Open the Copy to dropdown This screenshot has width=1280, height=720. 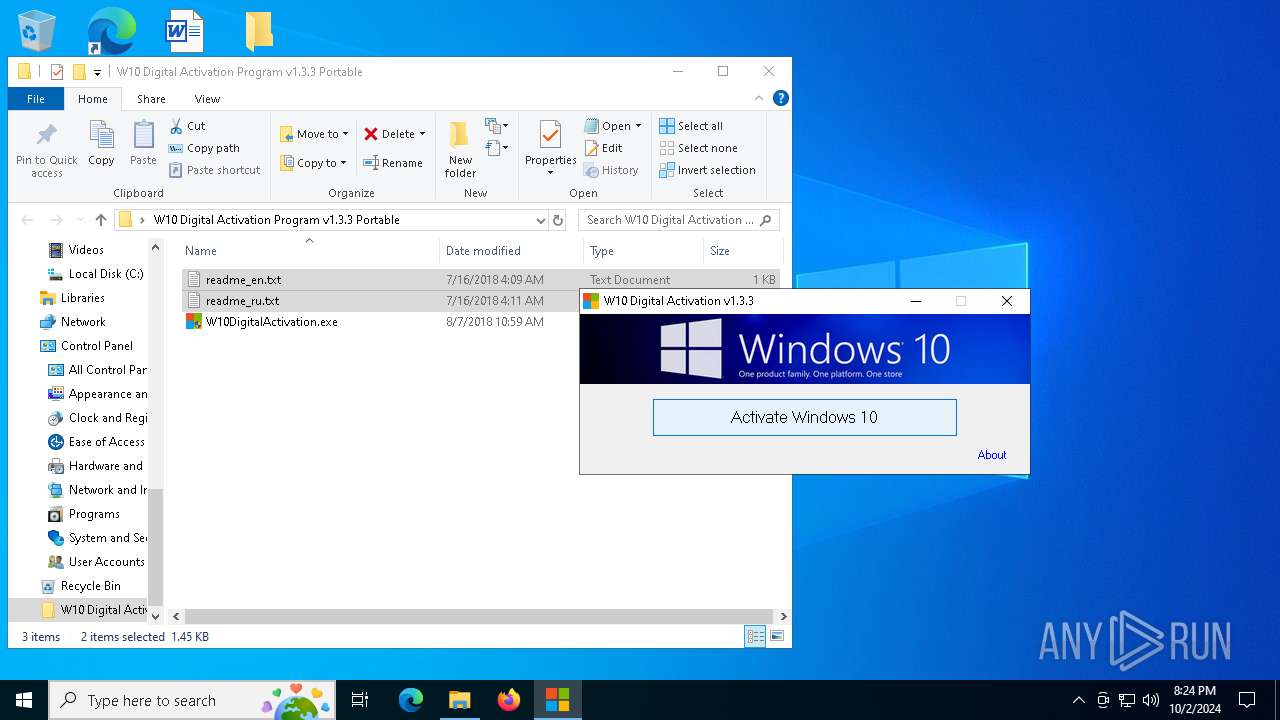314,163
